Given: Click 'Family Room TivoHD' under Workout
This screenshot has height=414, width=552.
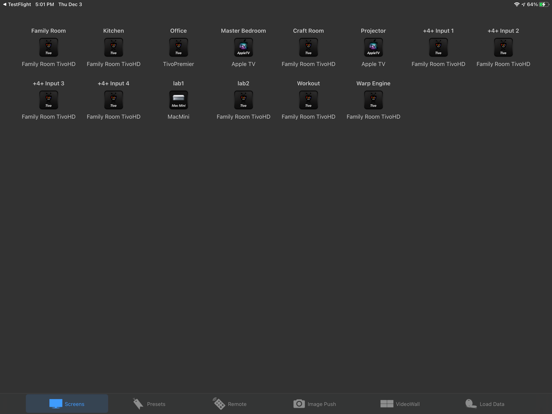Looking at the screenshot, I should click(x=308, y=117).
